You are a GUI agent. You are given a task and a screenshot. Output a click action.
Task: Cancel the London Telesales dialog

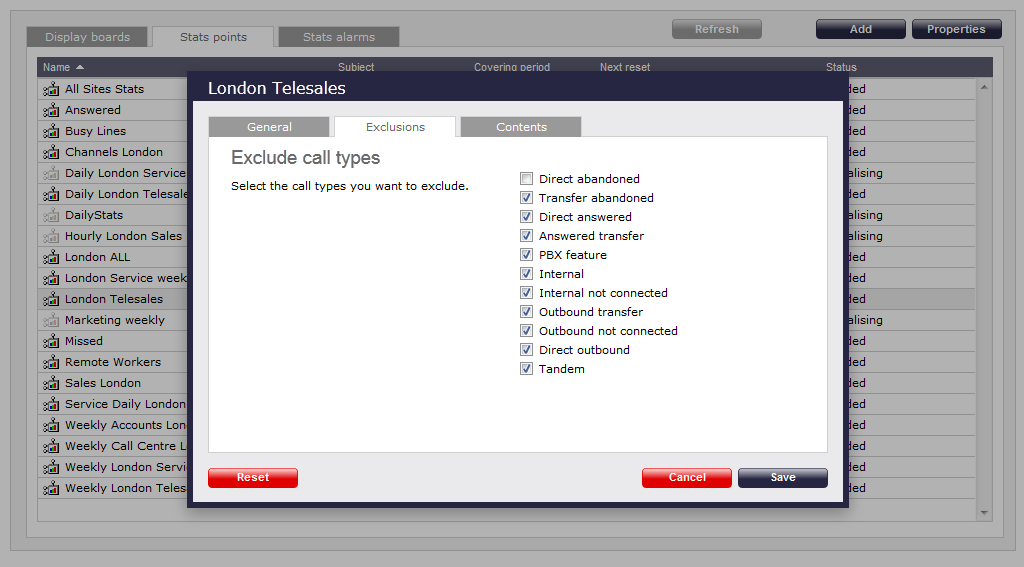[x=687, y=478]
